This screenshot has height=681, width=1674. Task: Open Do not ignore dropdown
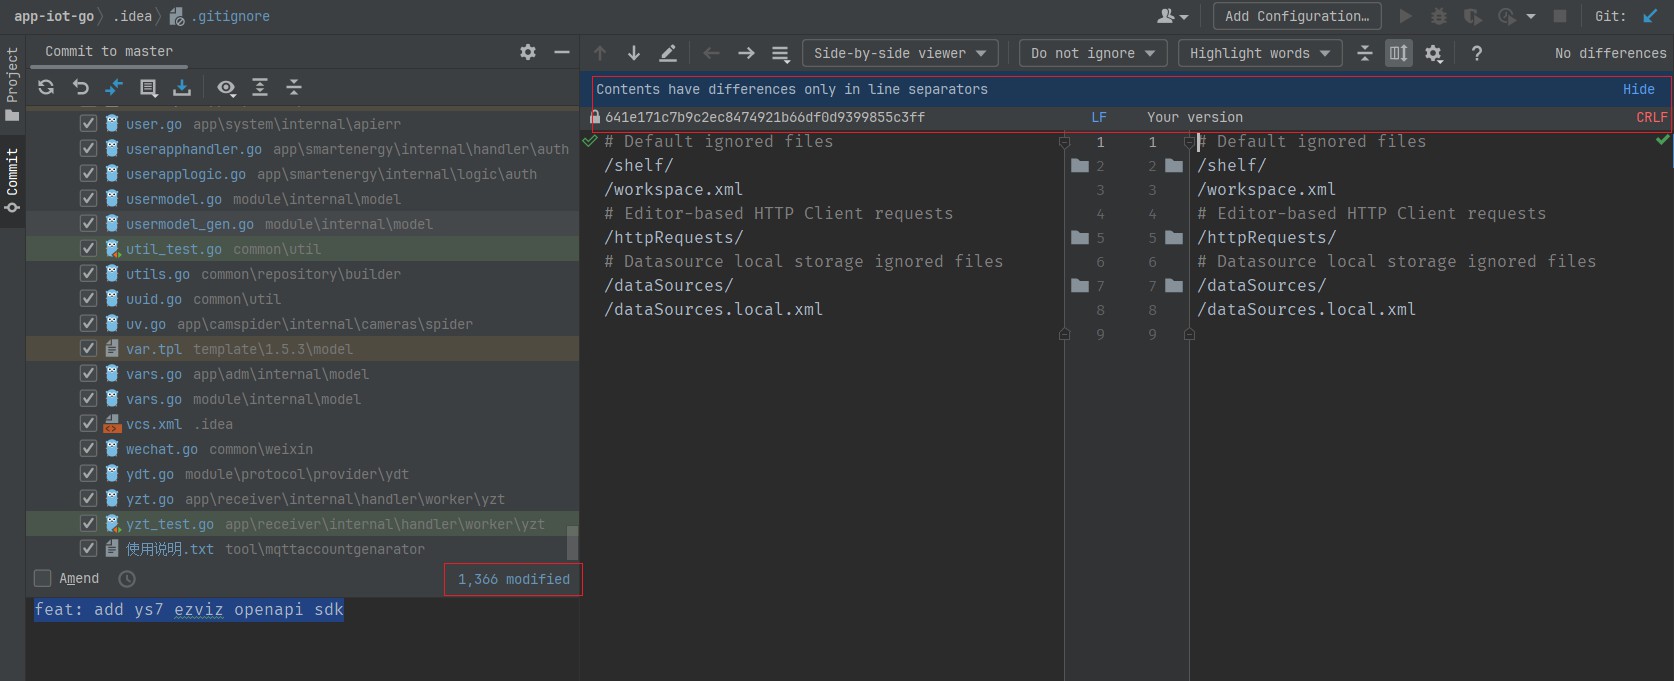1093,53
